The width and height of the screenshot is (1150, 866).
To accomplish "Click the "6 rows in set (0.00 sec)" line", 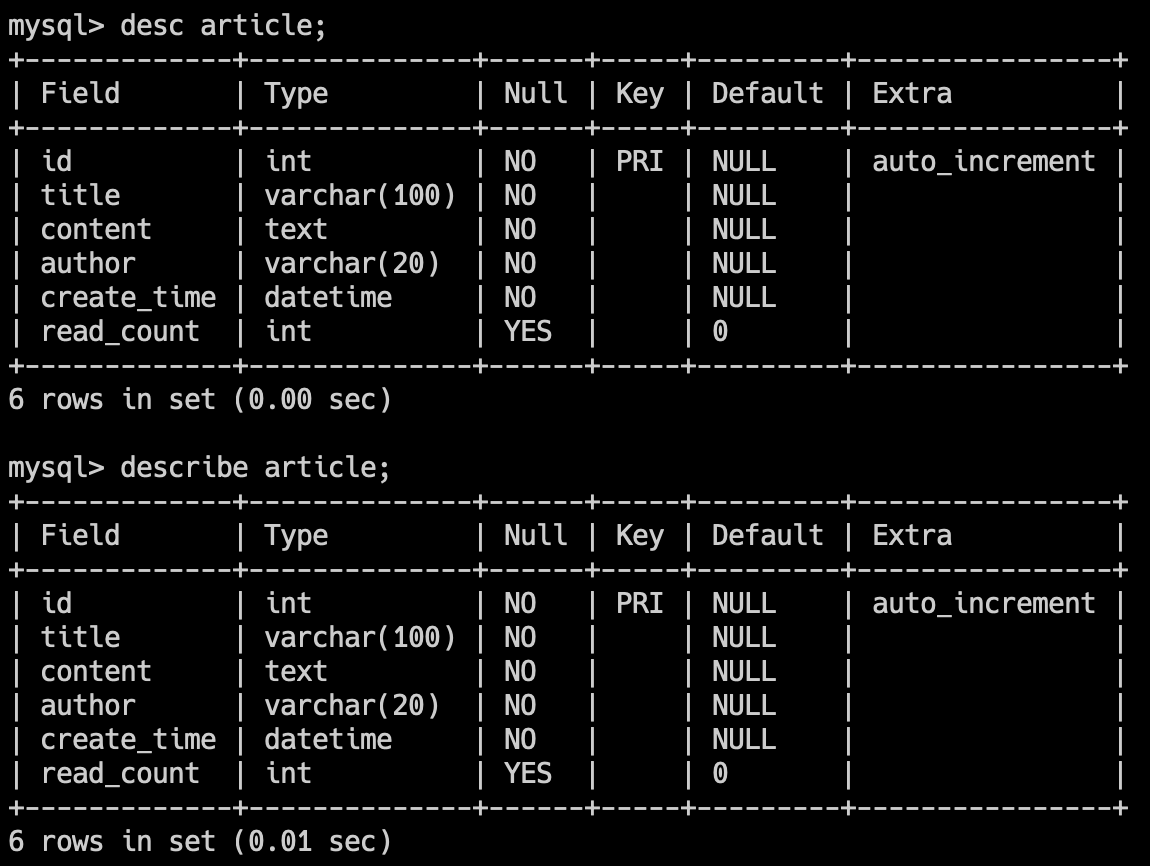I will point(199,400).
